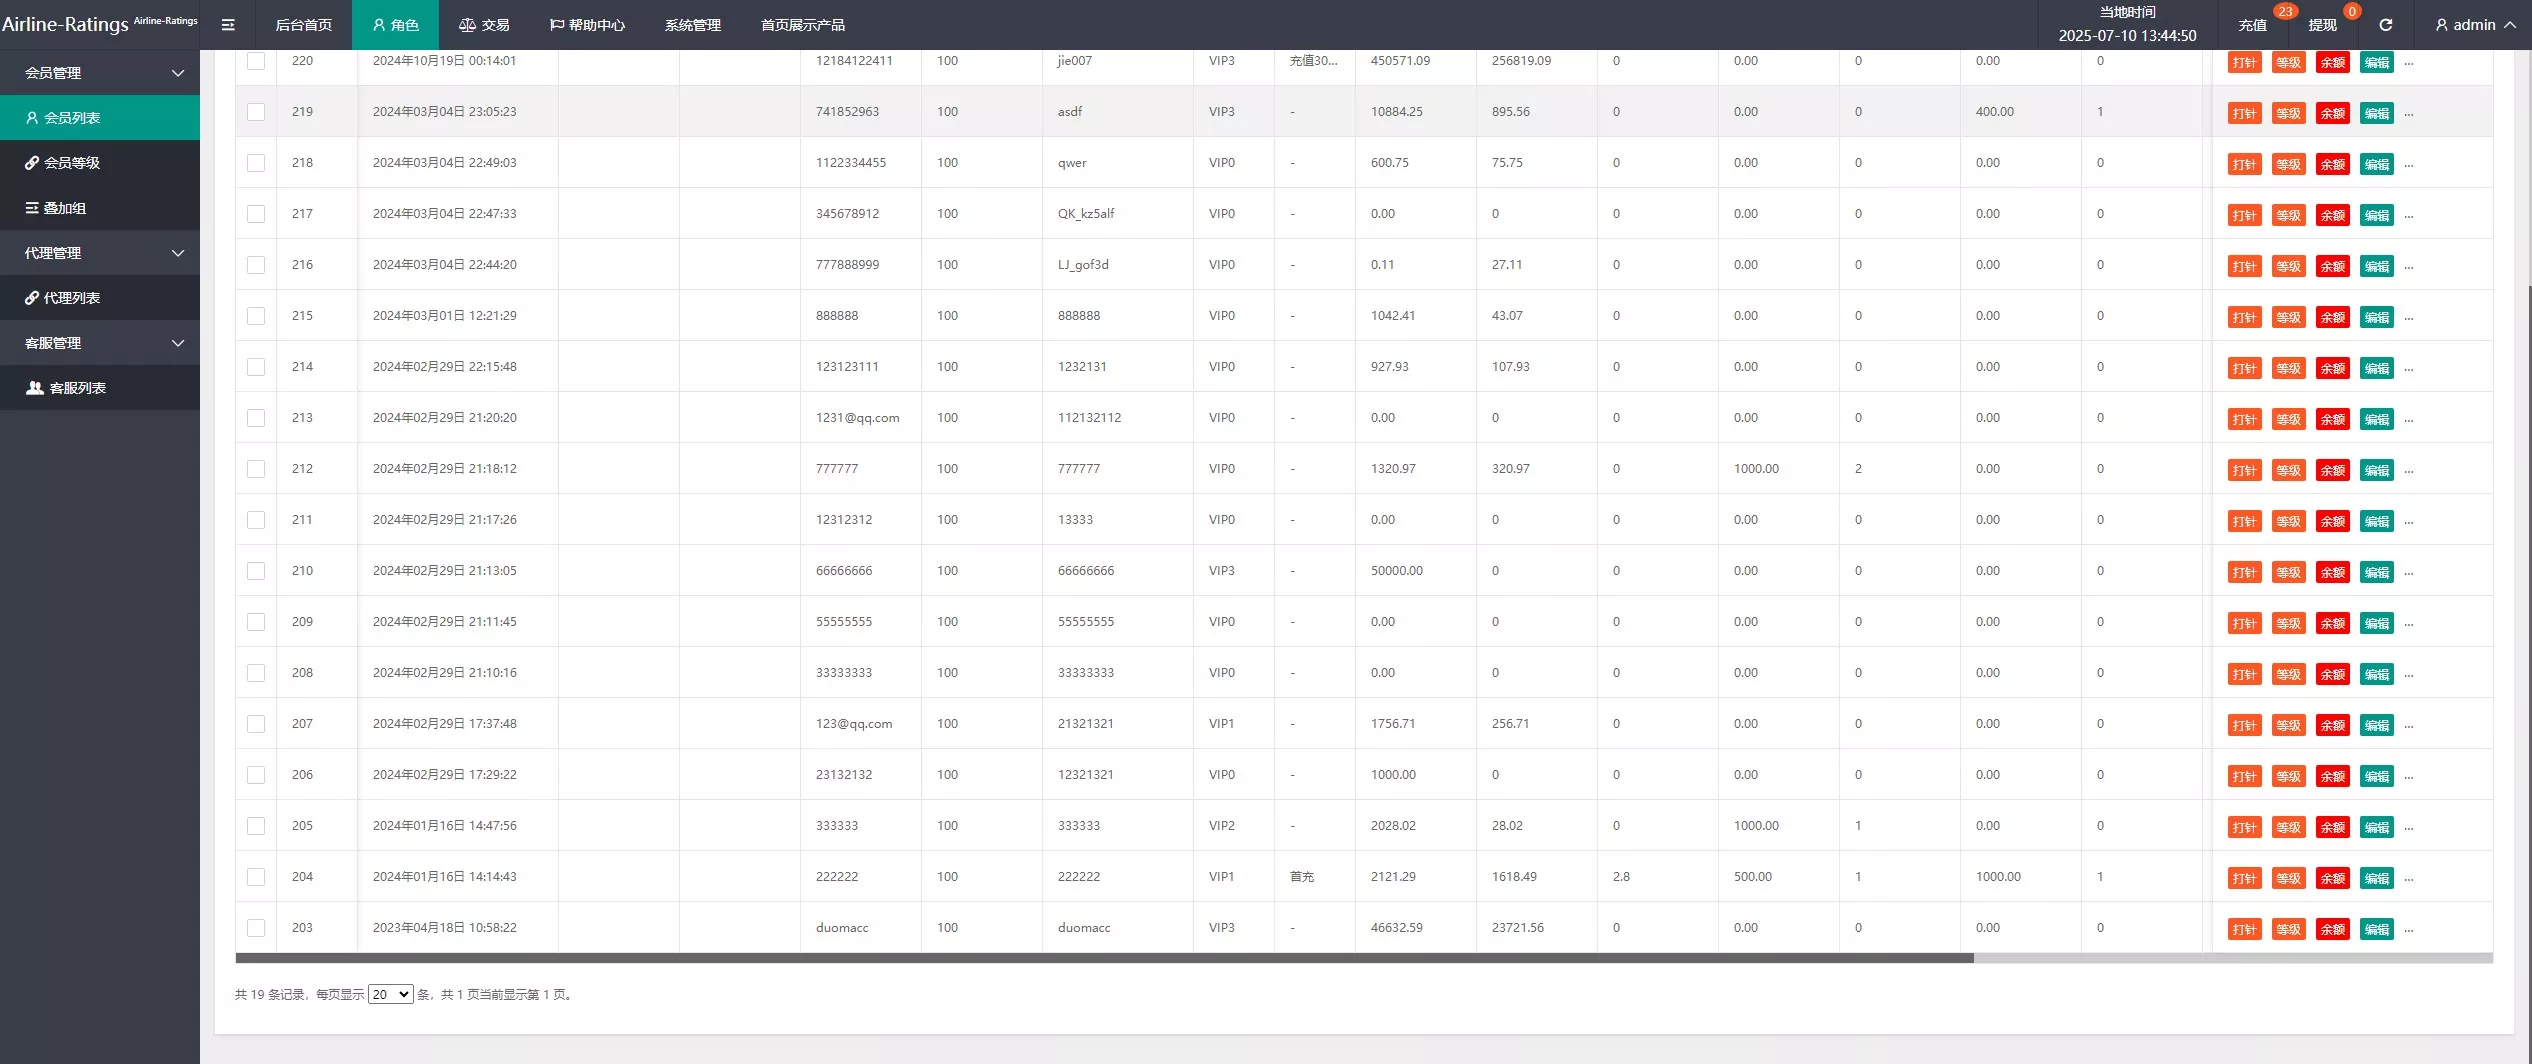The height and width of the screenshot is (1064, 2532).
Task: Check the checkbox for row ID 219
Action: click(256, 112)
